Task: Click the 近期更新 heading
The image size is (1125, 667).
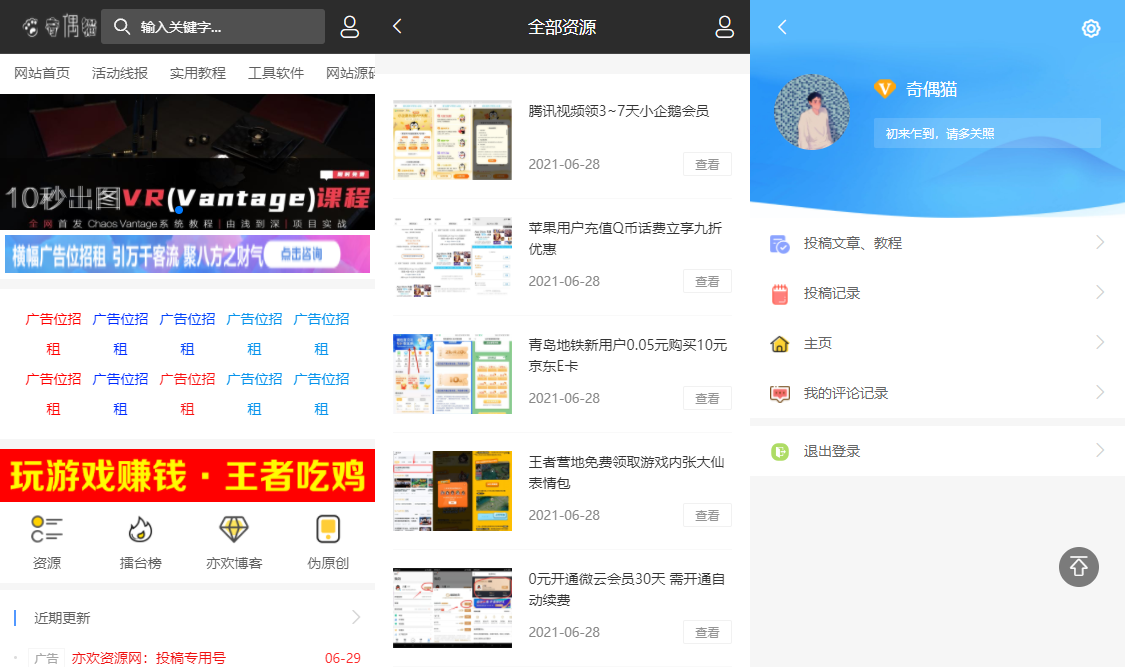Action: pyautogui.click(x=62, y=618)
